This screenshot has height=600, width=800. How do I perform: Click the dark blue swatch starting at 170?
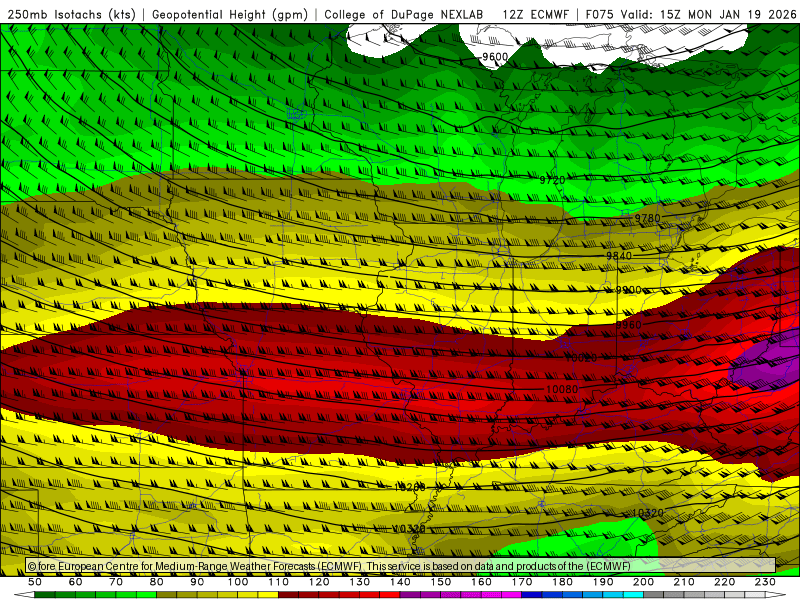(x=532, y=595)
